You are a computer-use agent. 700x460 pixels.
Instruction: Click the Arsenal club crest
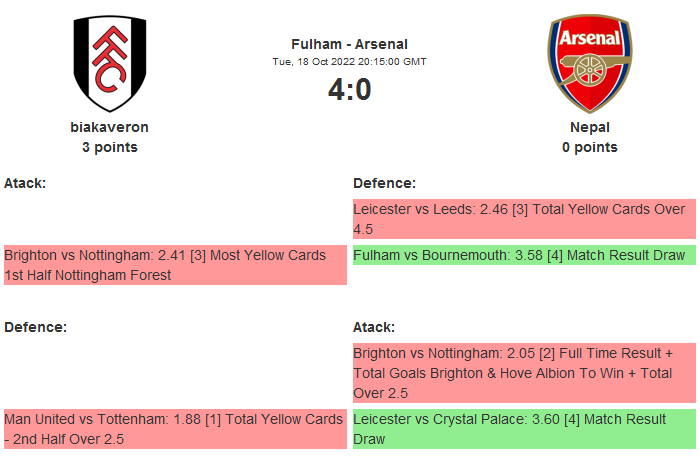[589, 63]
